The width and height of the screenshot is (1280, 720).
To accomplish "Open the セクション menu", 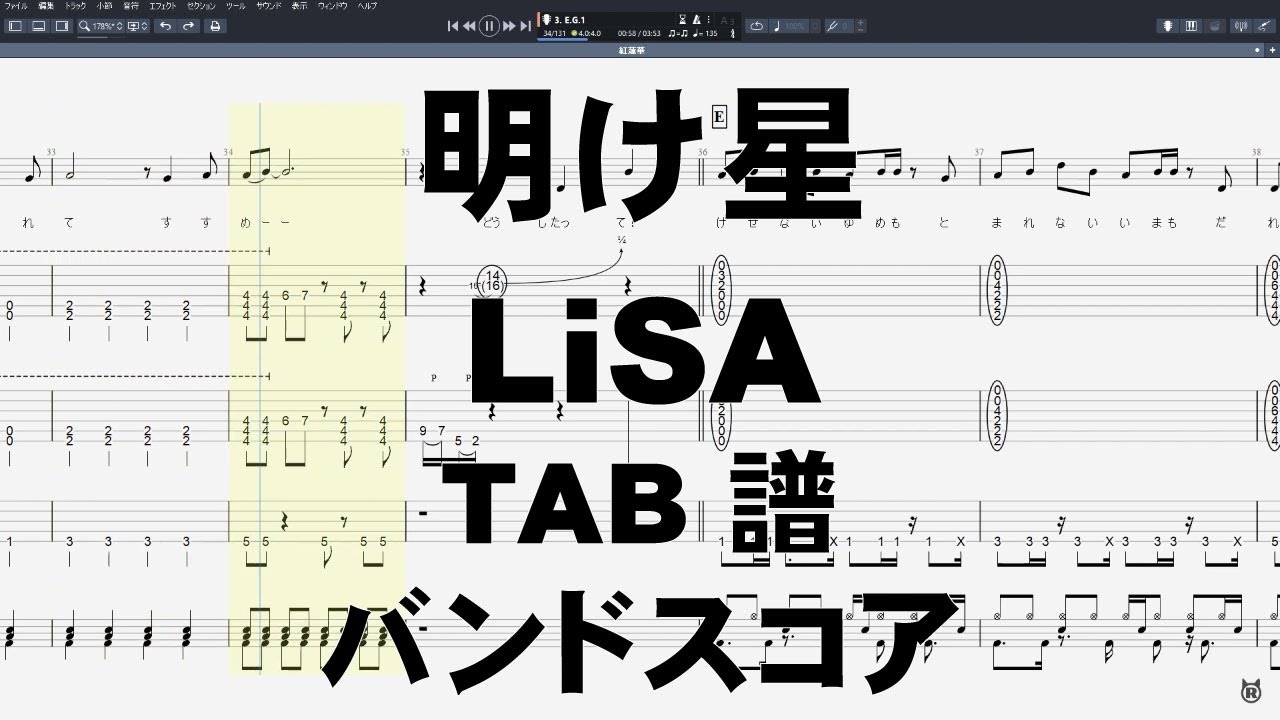I will (x=202, y=6).
